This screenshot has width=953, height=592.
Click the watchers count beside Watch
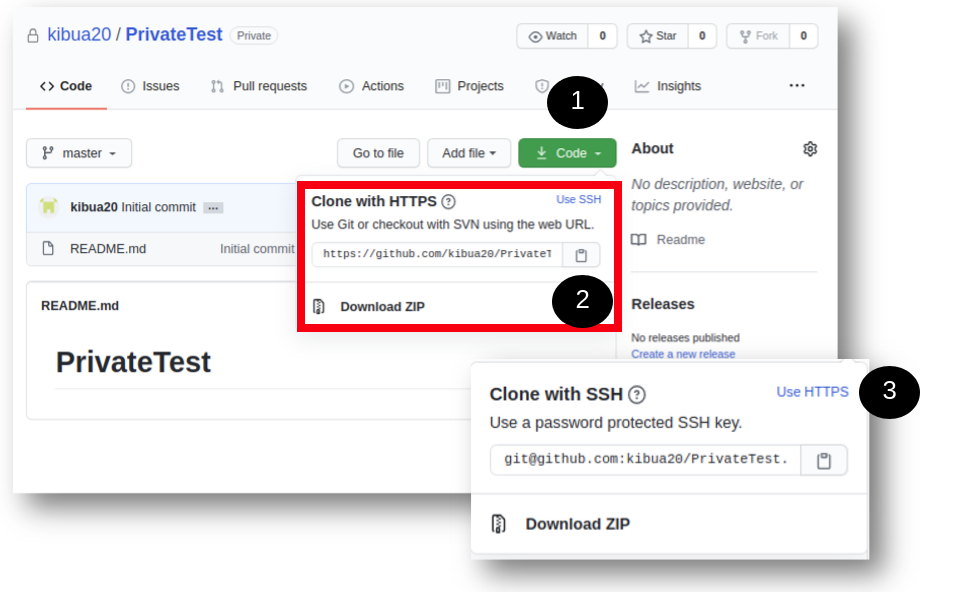602,36
